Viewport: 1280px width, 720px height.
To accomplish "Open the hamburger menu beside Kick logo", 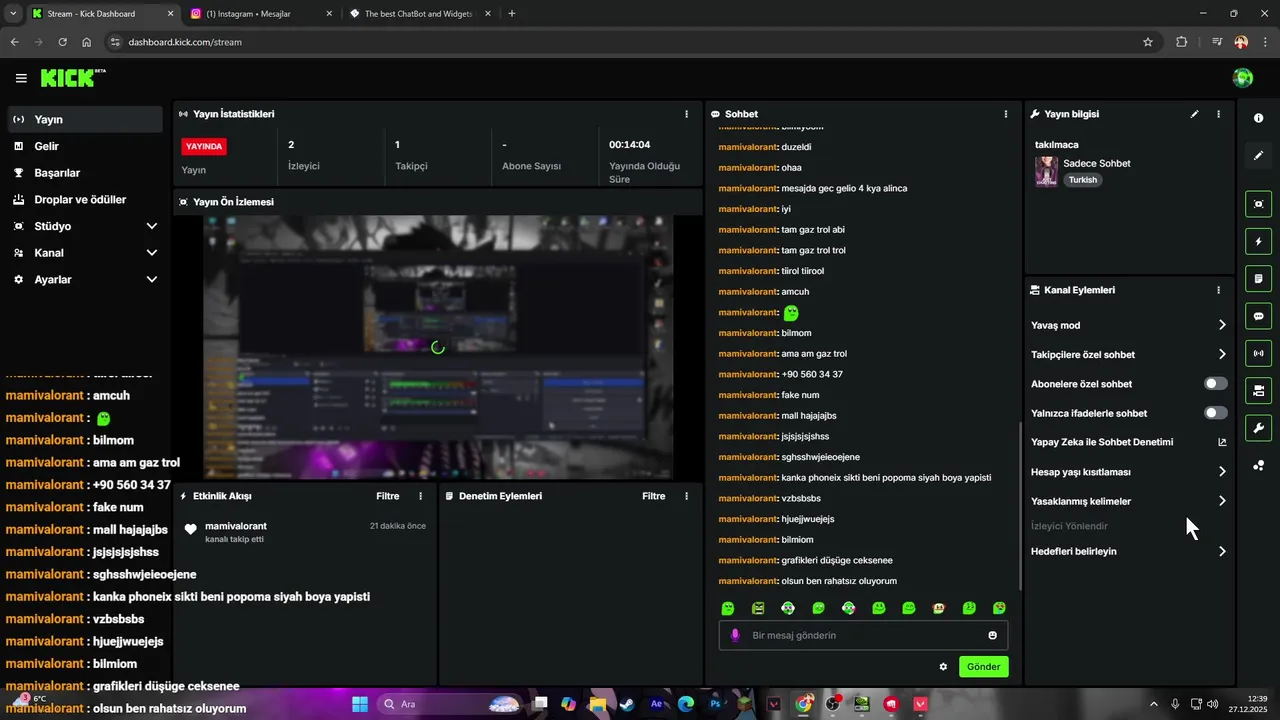I will [x=21, y=78].
